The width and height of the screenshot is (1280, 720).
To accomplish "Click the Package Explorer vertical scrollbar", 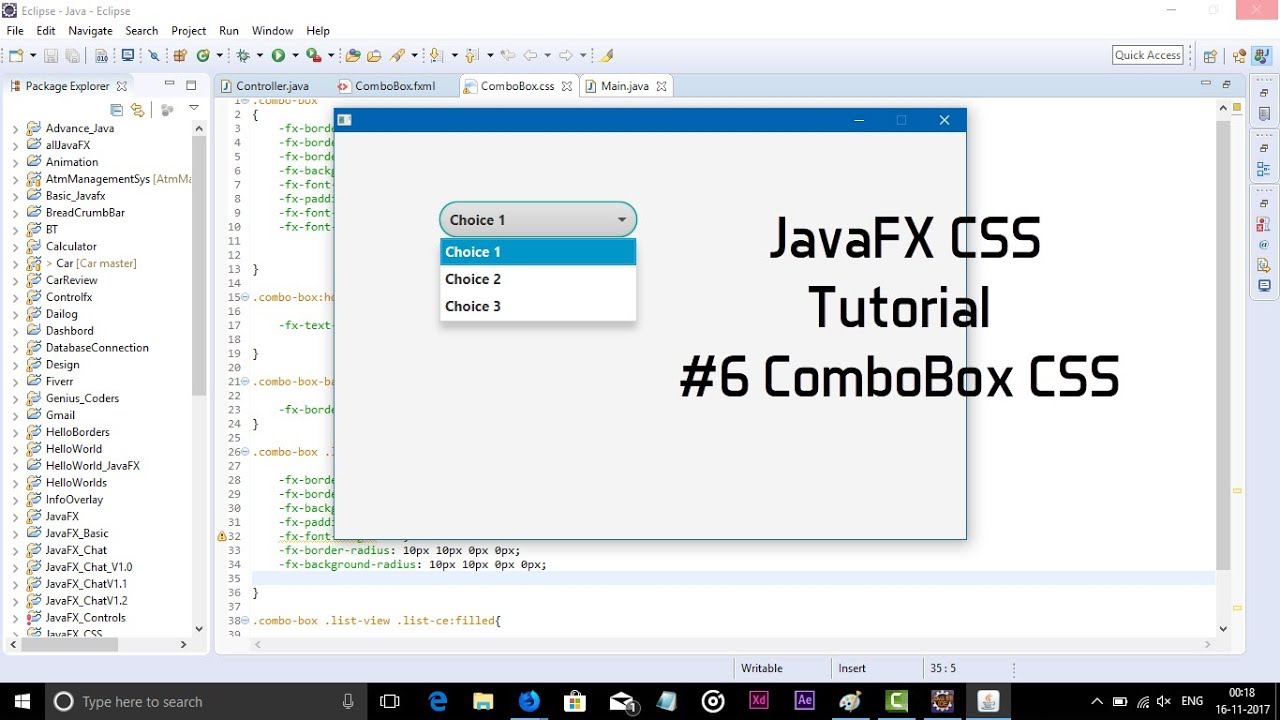I will tap(199, 378).
